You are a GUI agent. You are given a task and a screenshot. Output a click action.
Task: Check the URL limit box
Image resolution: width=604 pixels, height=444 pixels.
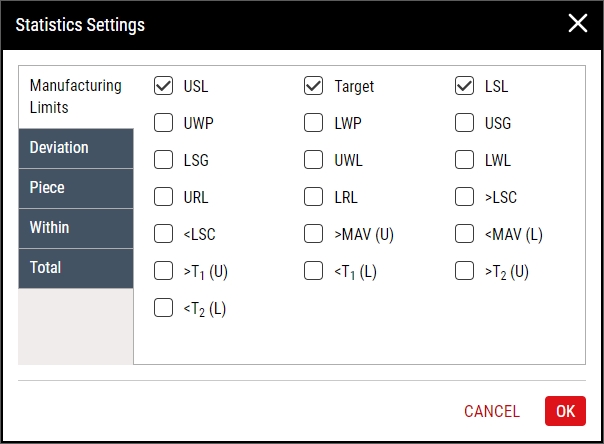click(163, 196)
